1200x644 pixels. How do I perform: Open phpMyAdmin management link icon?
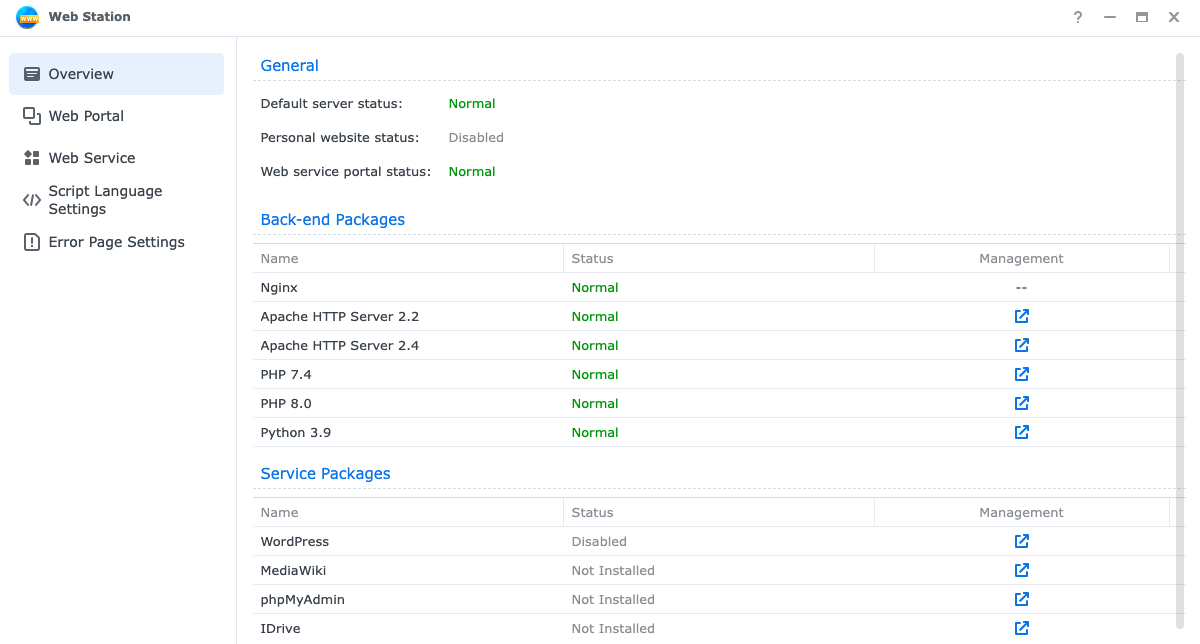coord(1021,599)
